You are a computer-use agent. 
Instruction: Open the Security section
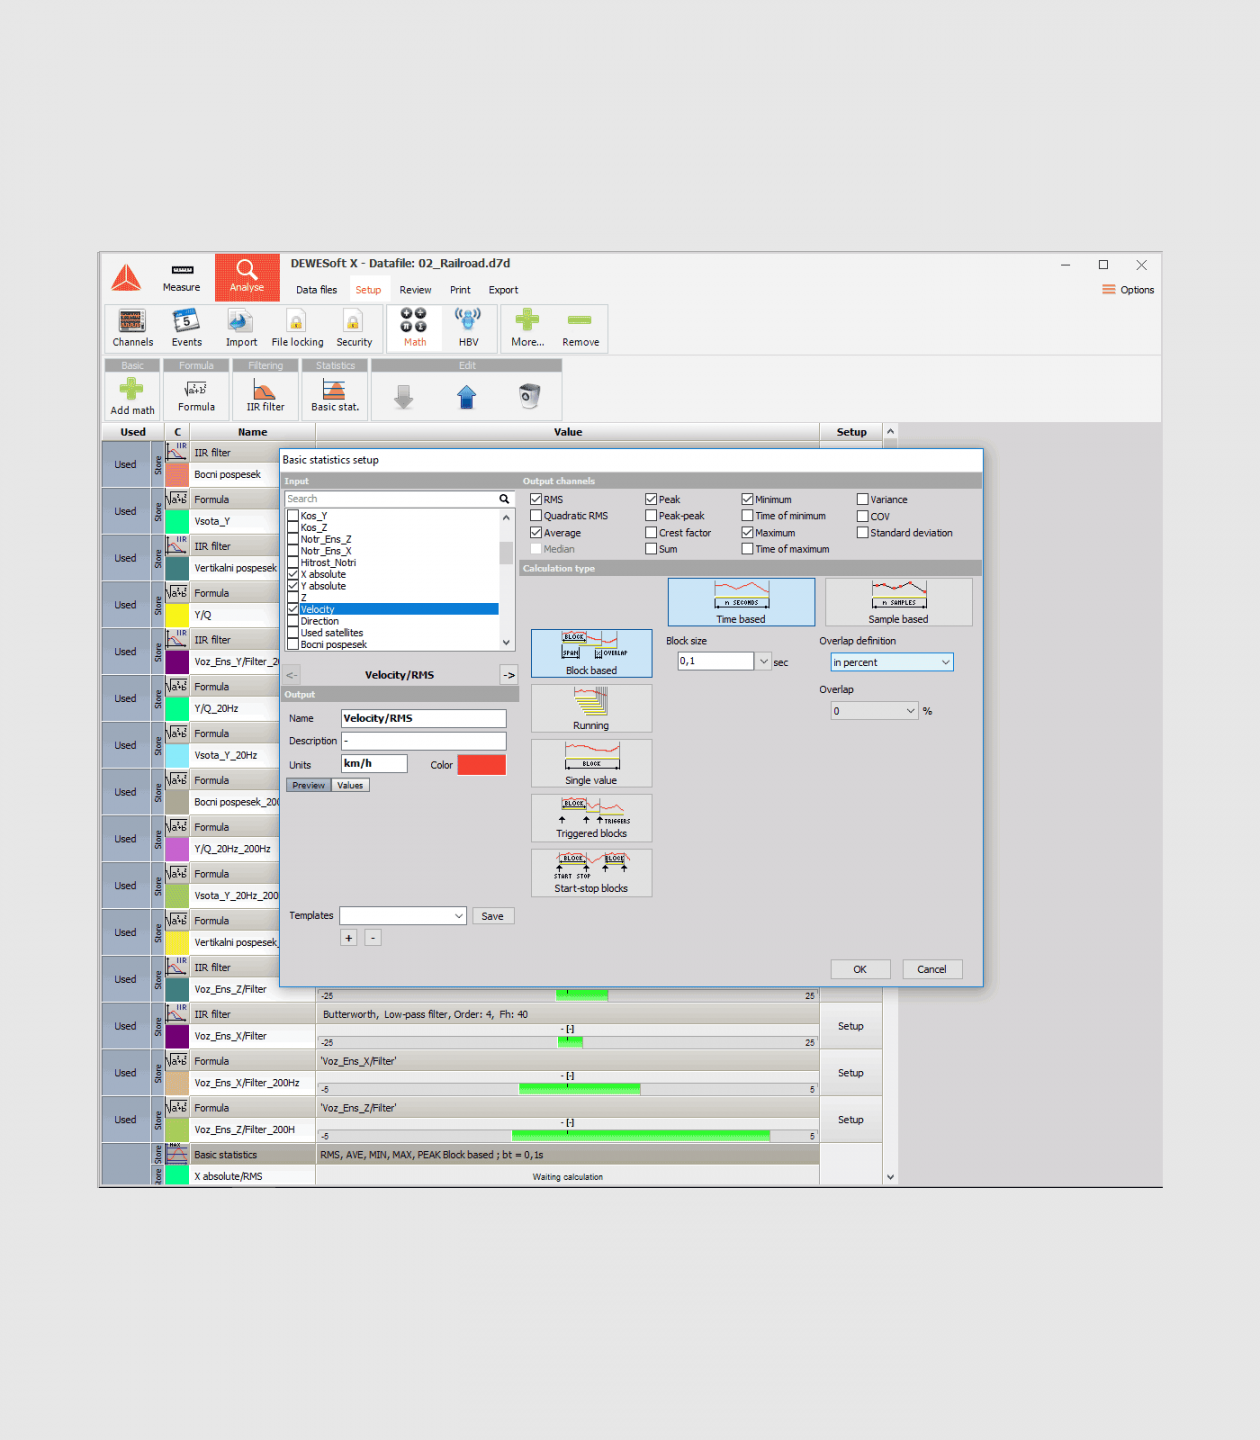pyautogui.click(x=354, y=329)
